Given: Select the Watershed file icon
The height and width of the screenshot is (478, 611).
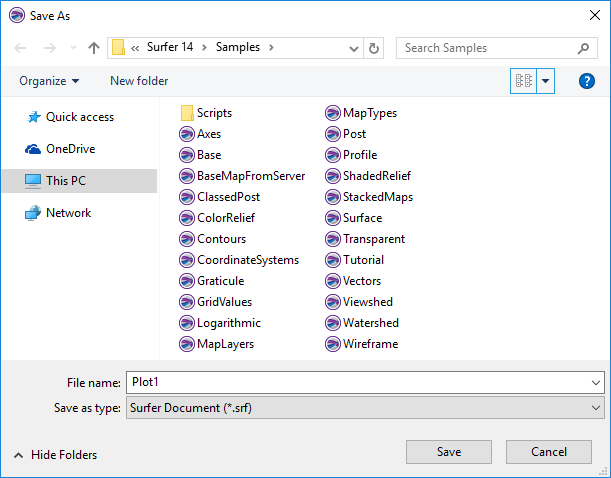Looking at the screenshot, I should (333, 323).
